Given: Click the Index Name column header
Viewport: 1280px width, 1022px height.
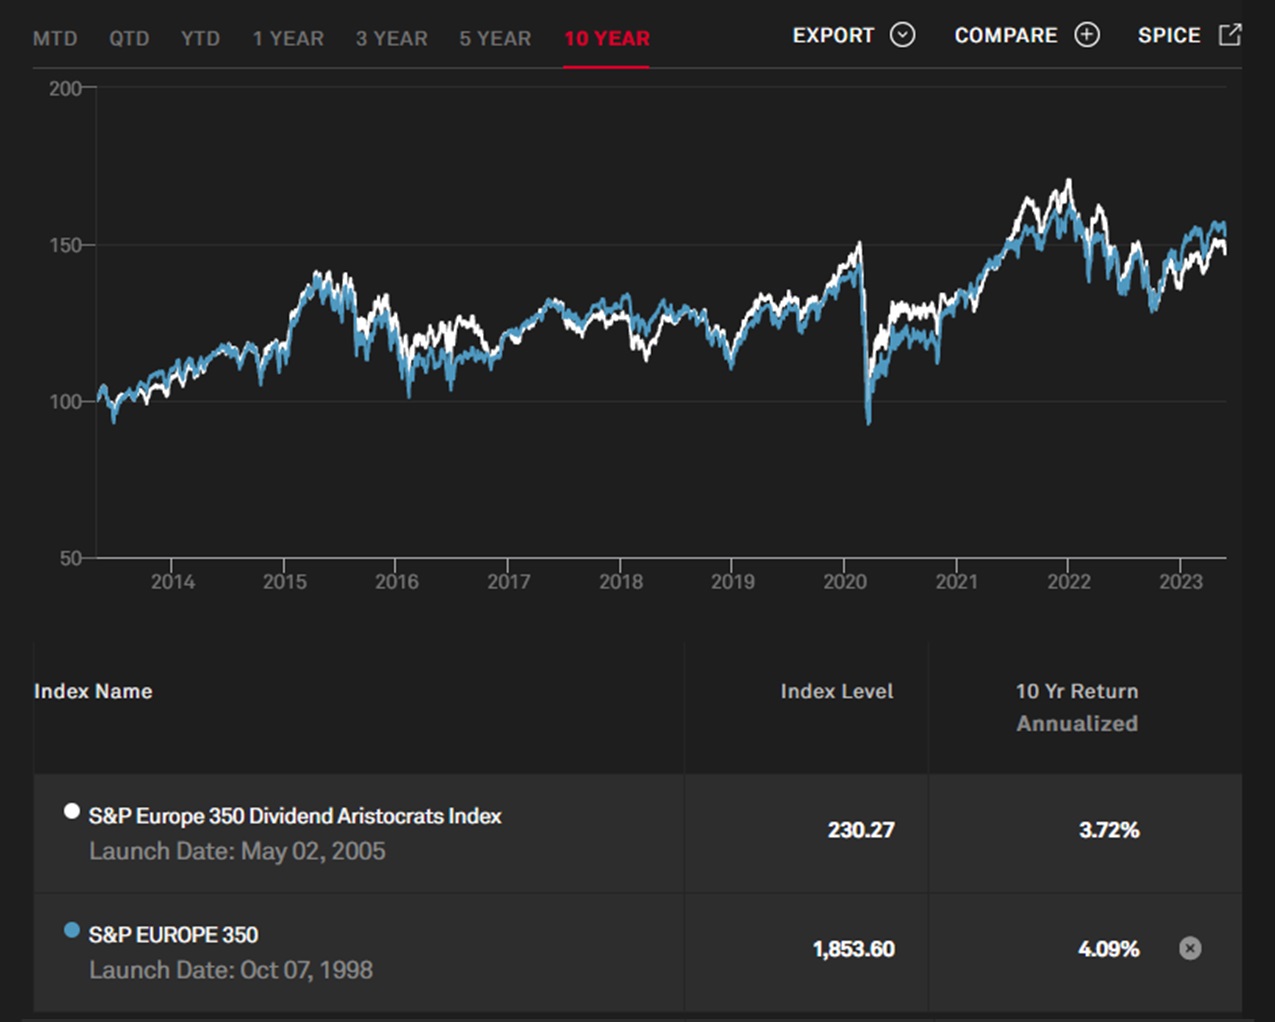Looking at the screenshot, I should coord(93,691).
